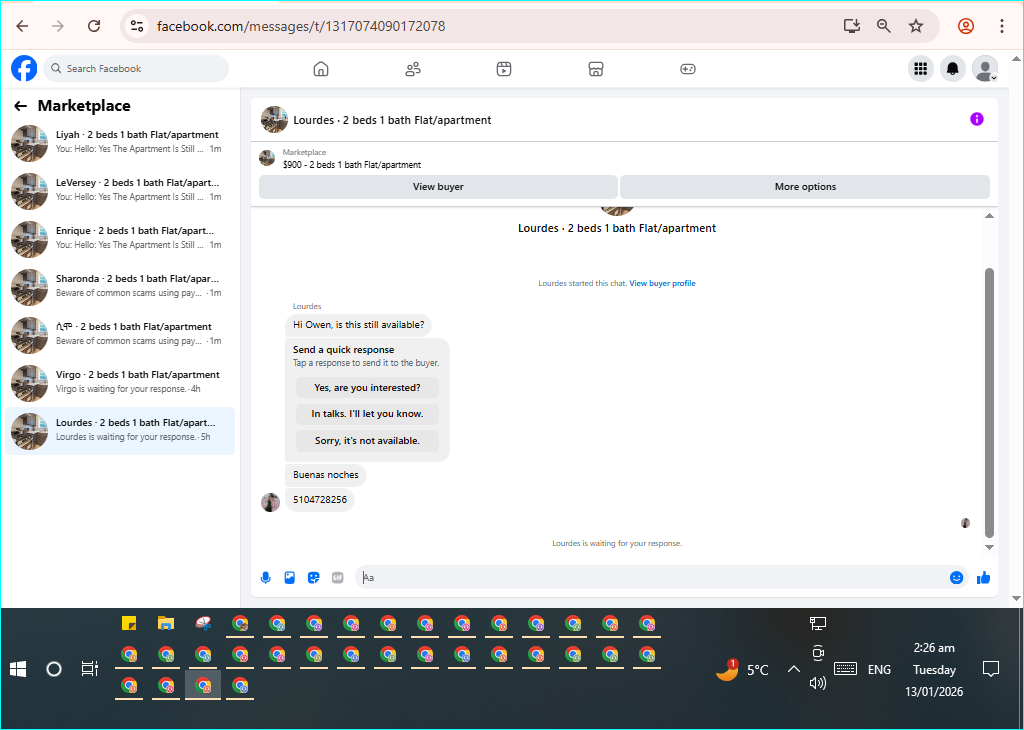Open Chrome three-dot menu

click(x=1001, y=26)
